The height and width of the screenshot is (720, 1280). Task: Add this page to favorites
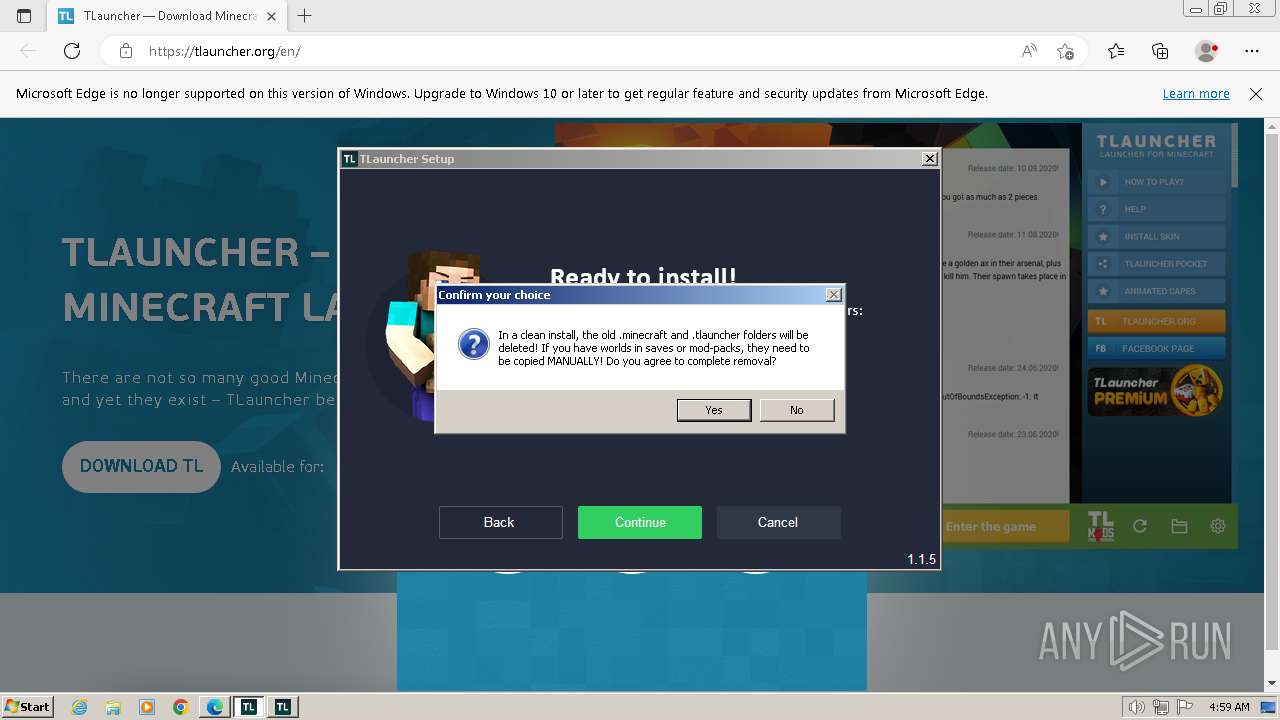pyautogui.click(x=1065, y=51)
